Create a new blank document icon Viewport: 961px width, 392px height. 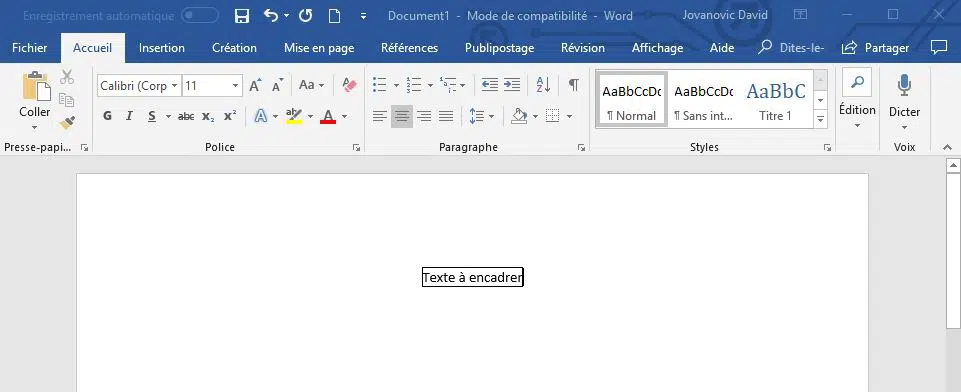point(334,16)
